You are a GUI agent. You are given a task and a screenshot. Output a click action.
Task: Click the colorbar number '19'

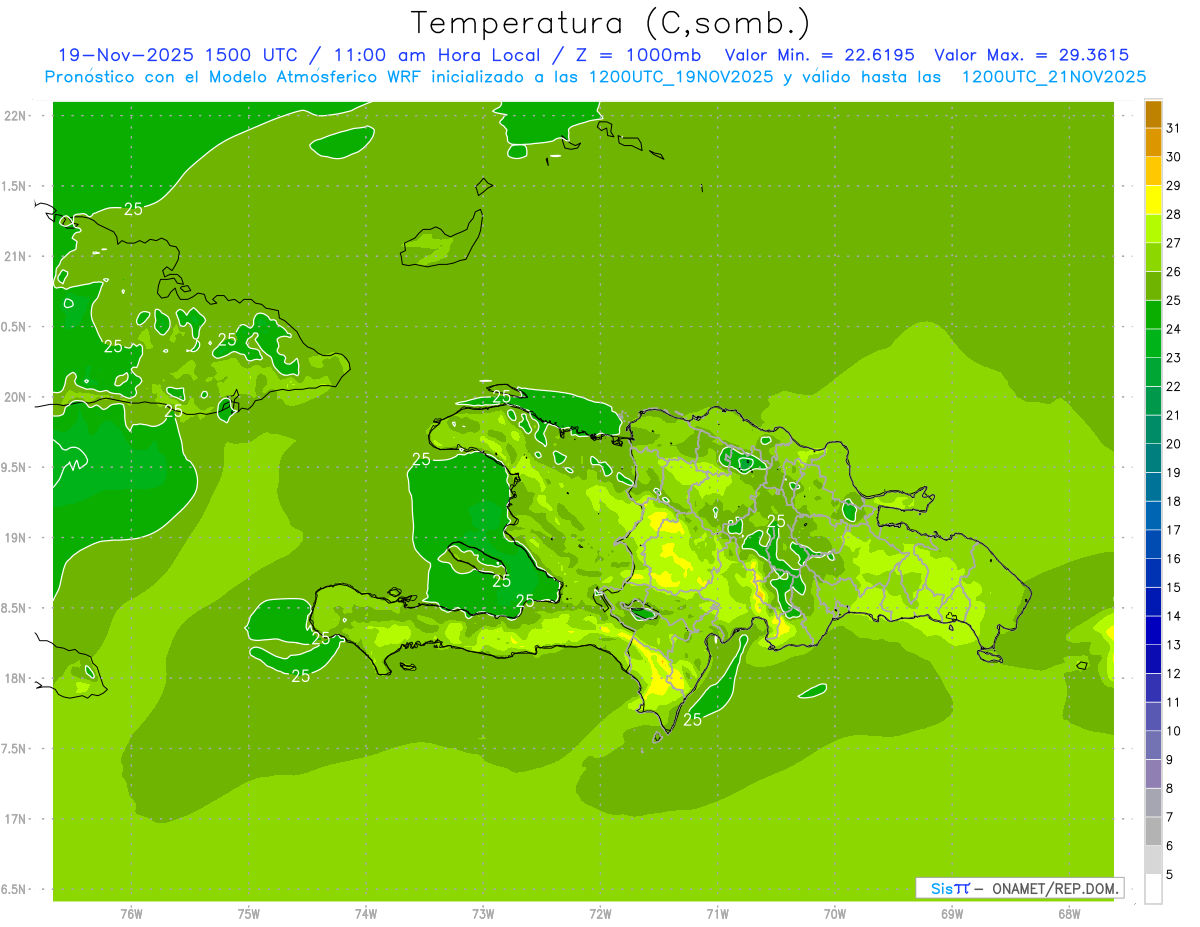(1174, 472)
